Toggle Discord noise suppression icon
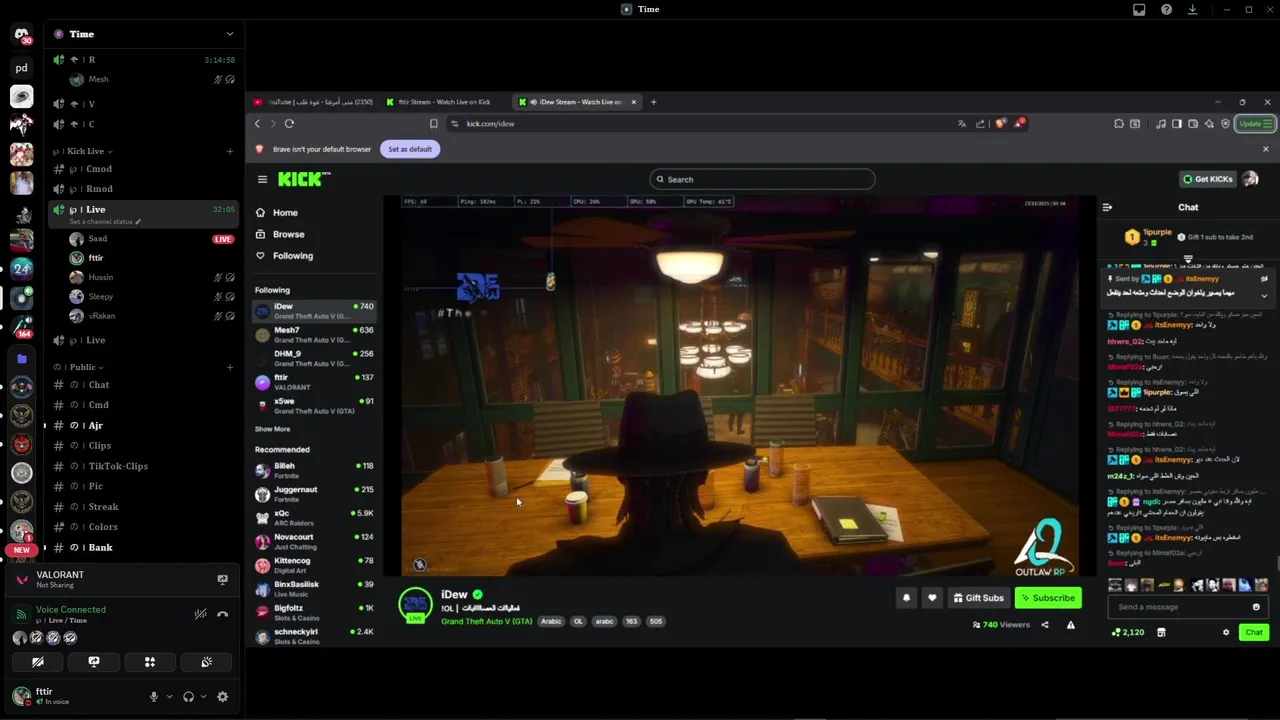1280x720 pixels. [x=201, y=614]
